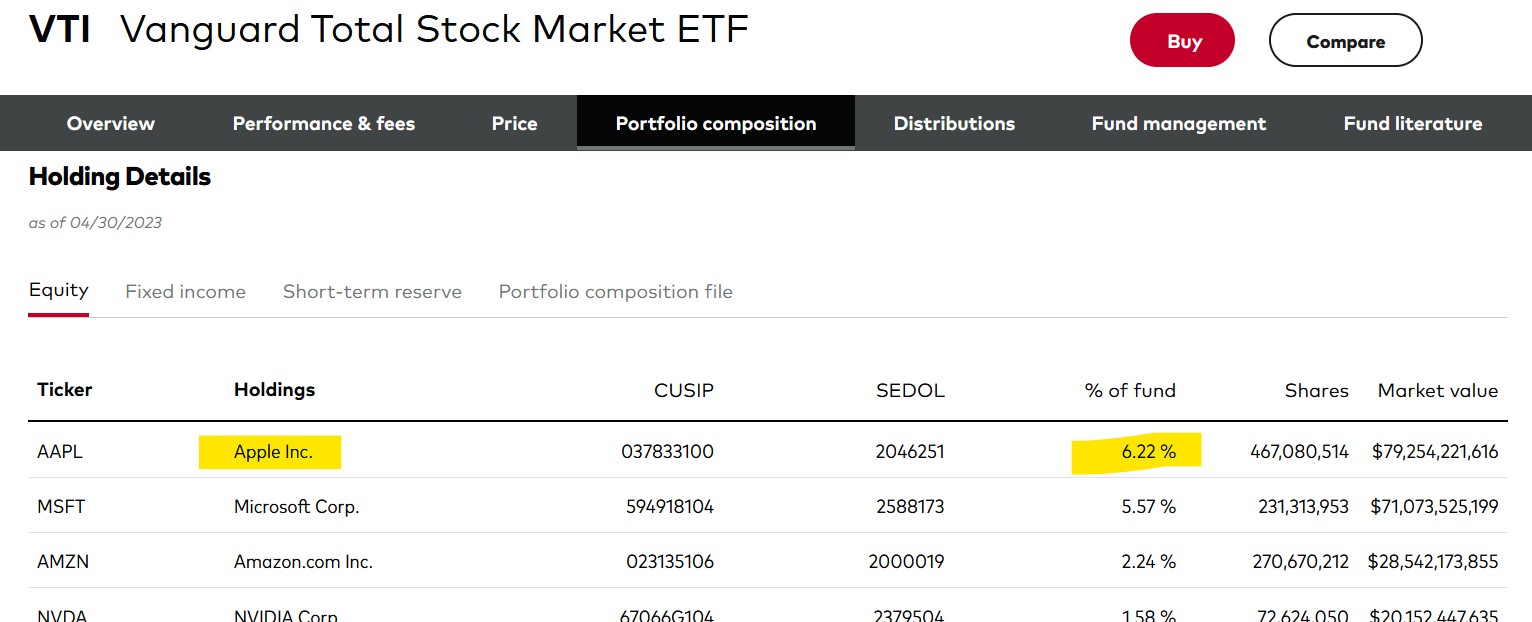Click the % of fund column header
1532x622 pixels.
pos(1130,391)
